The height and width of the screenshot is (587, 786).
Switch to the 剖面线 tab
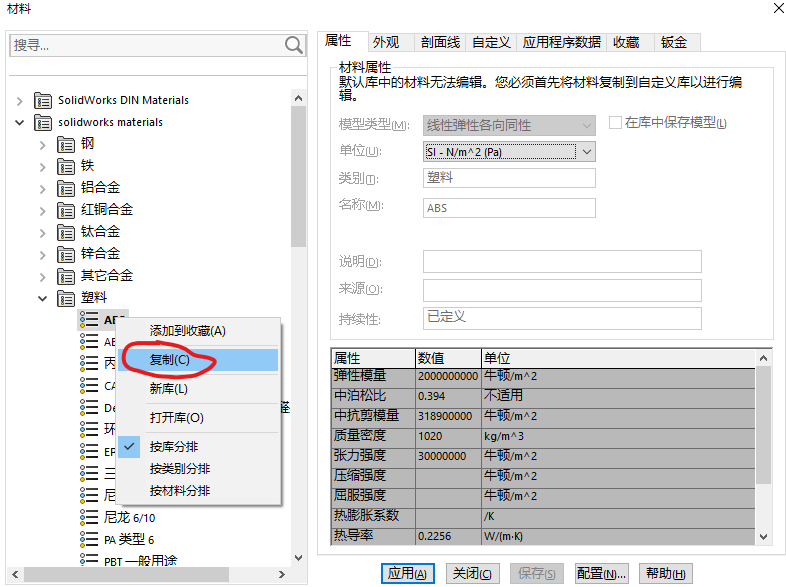pyautogui.click(x=440, y=43)
